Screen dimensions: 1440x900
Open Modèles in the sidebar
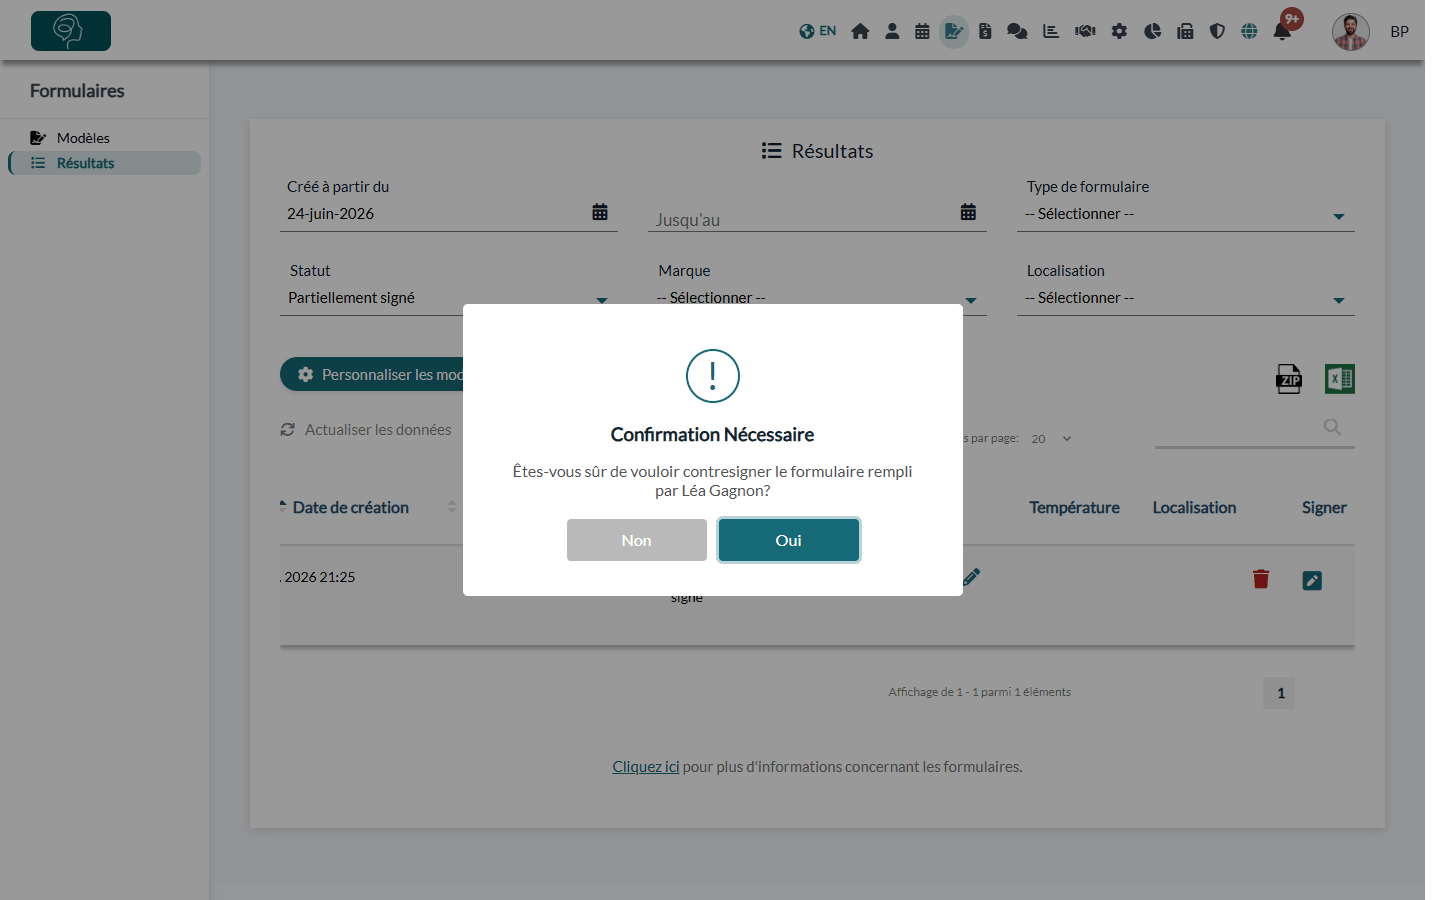click(x=83, y=138)
